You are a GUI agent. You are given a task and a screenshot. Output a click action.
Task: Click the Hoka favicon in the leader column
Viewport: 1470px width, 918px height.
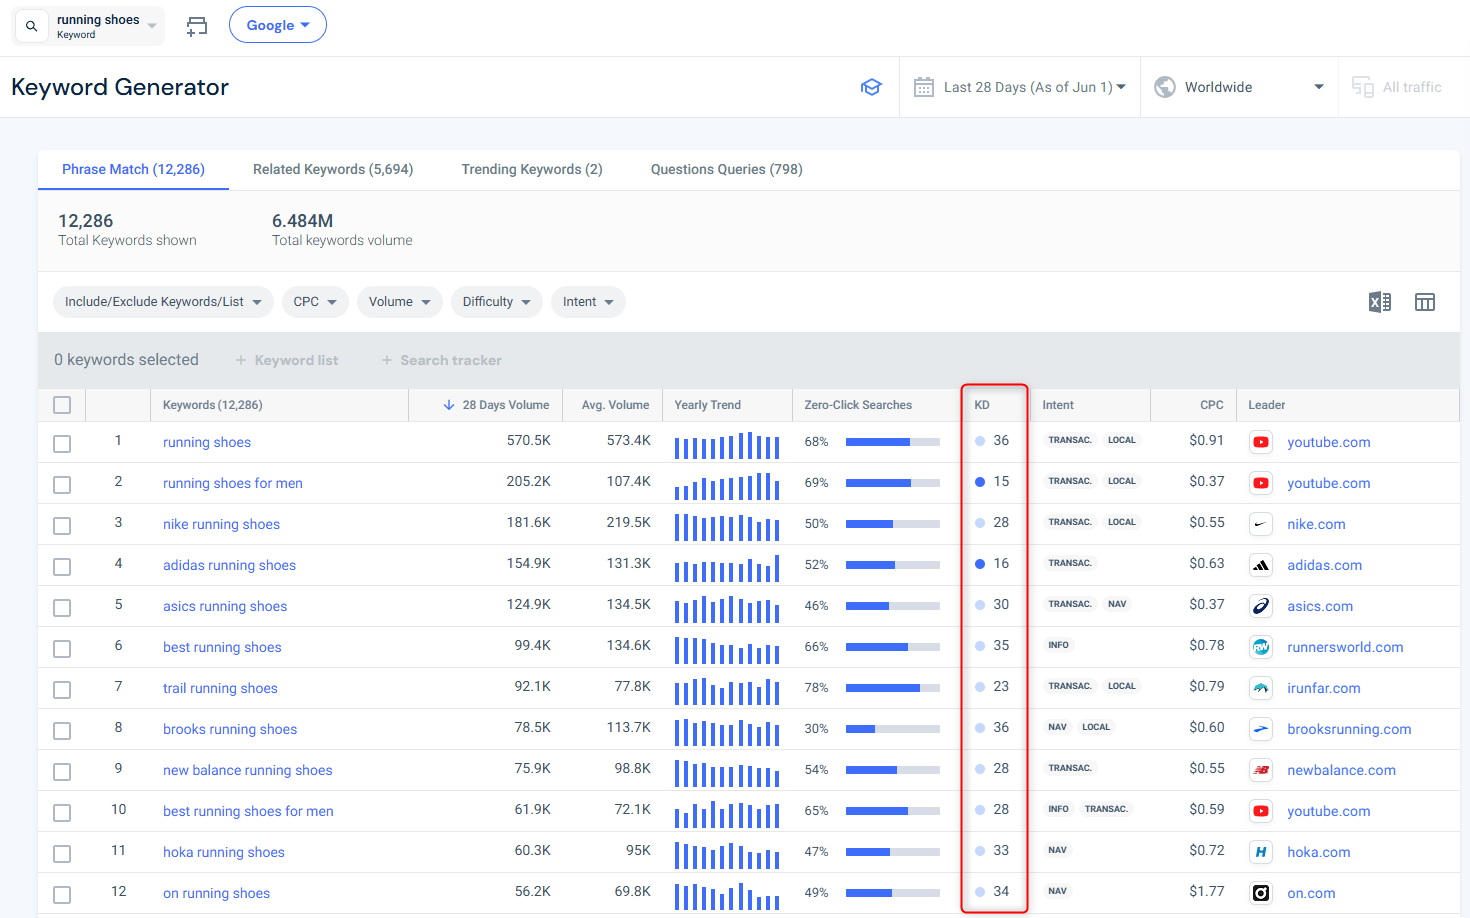pos(1261,852)
